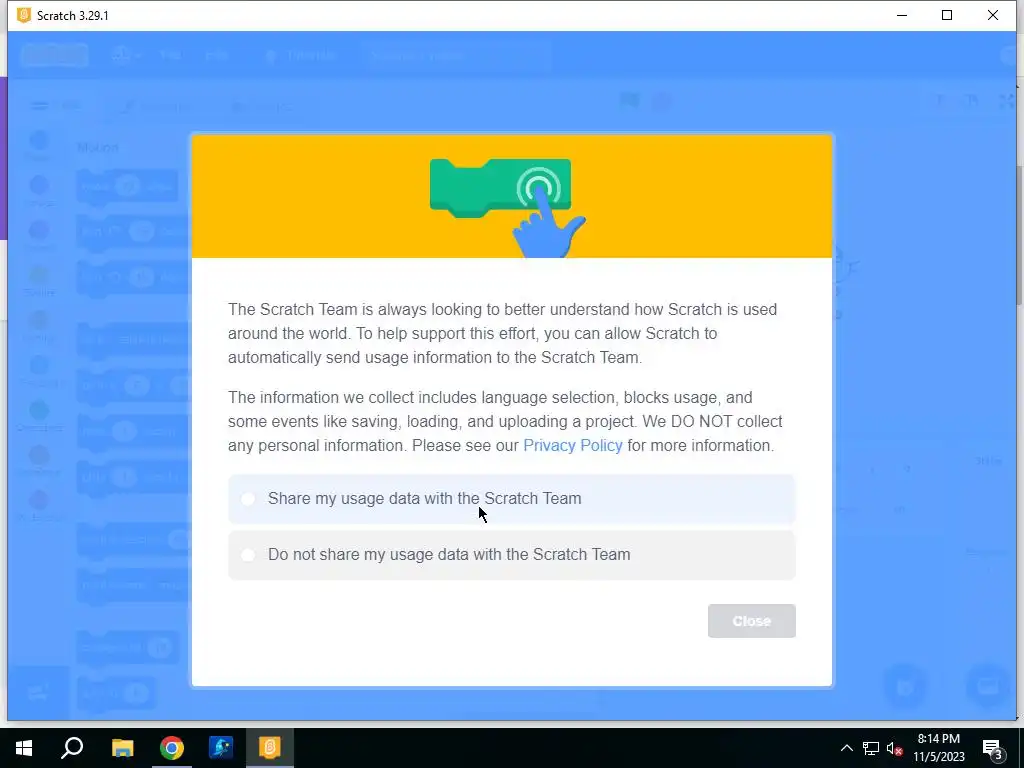Image resolution: width=1024 pixels, height=768 pixels.
Task: Minimize the Scratch 3.29.1 window
Action: click(x=902, y=15)
